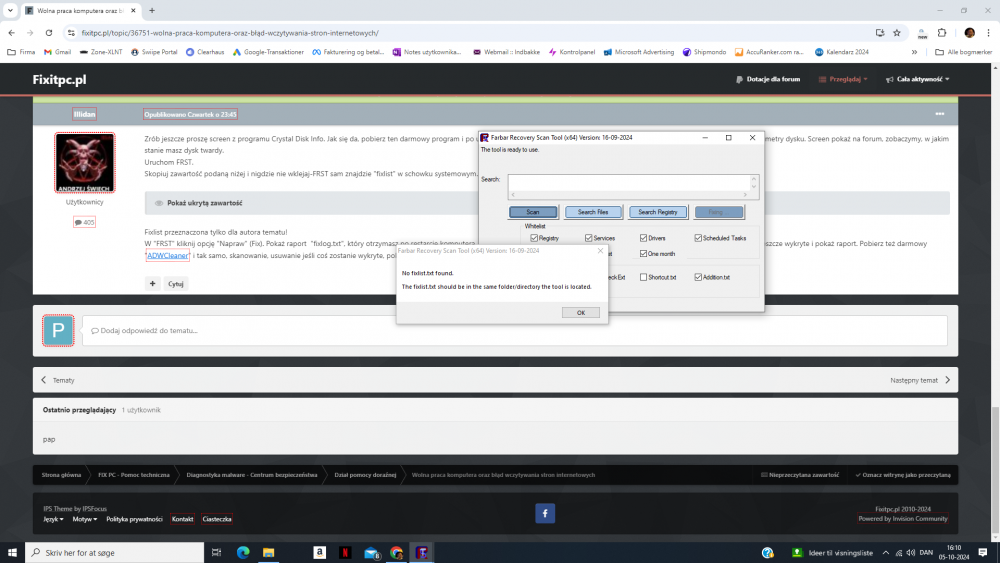Viewport: 1000px width, 563px height.
Task: Open the File Explorer taskbar icon
Action: pyautogui.click(x=268, y=552)
